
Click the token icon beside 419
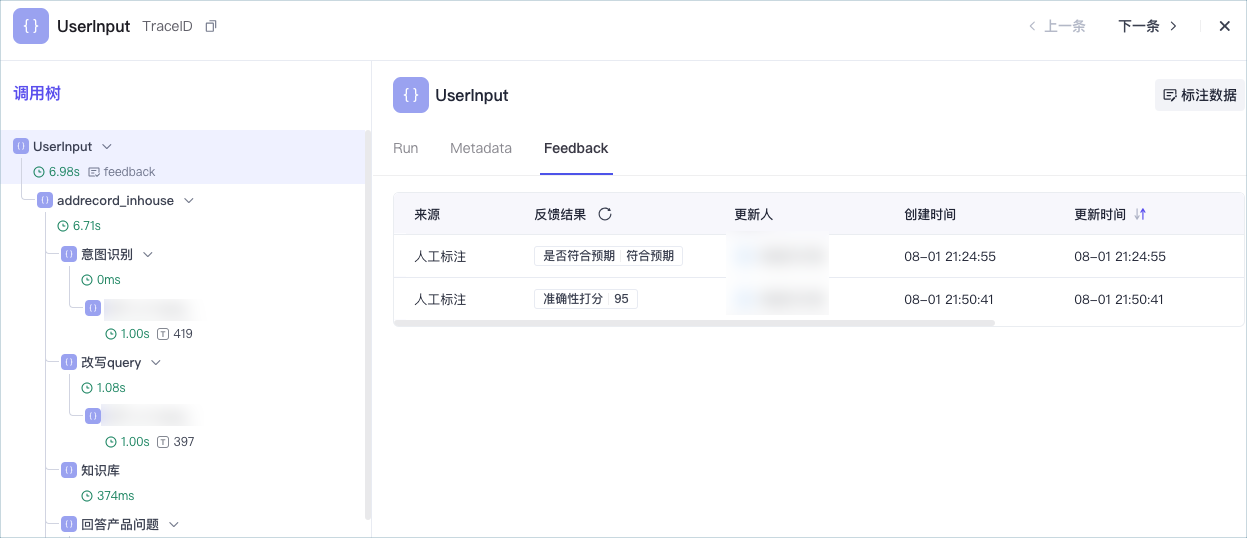[163, 333]
